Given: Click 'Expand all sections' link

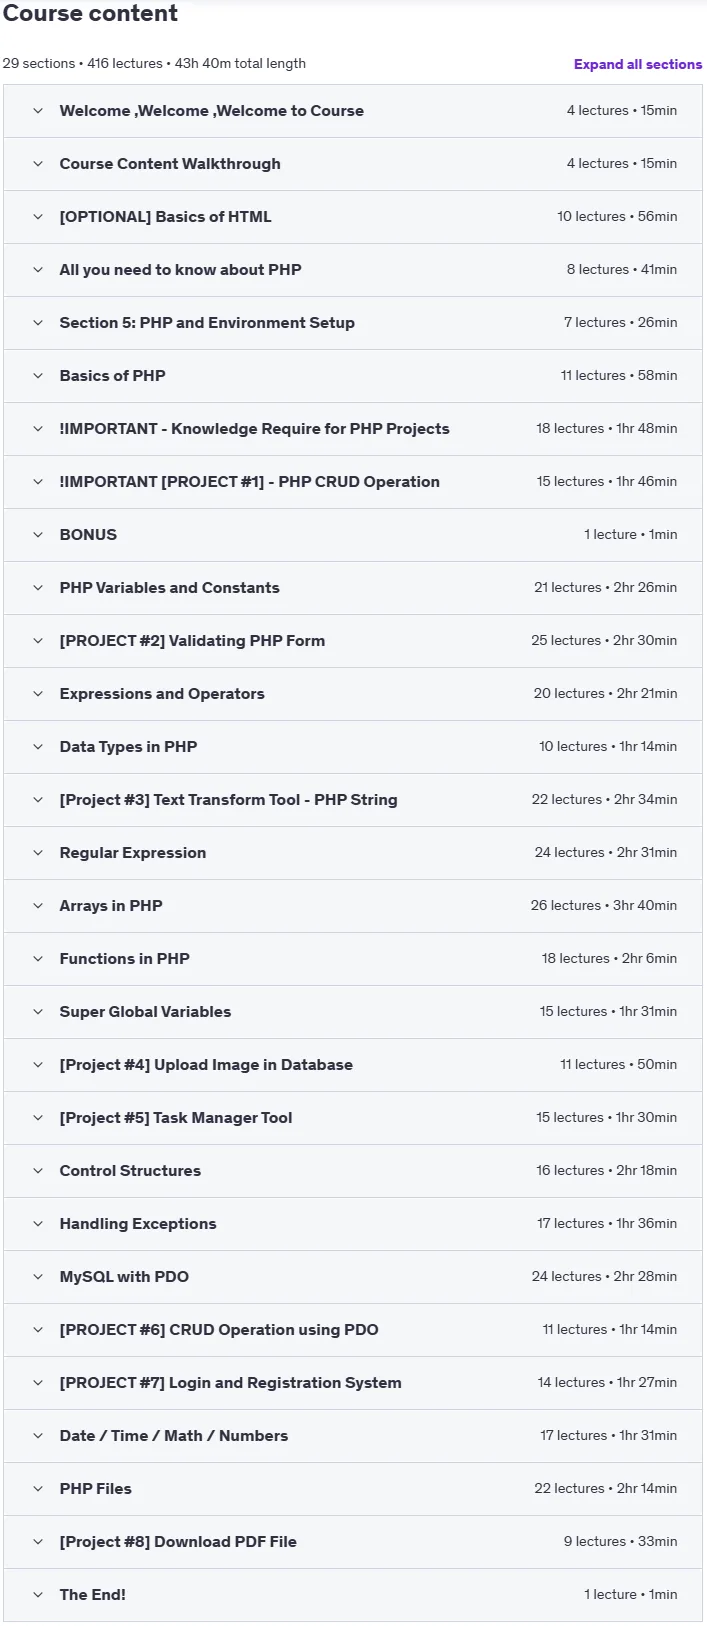Looking at the screenshot, I should point(638,64).
